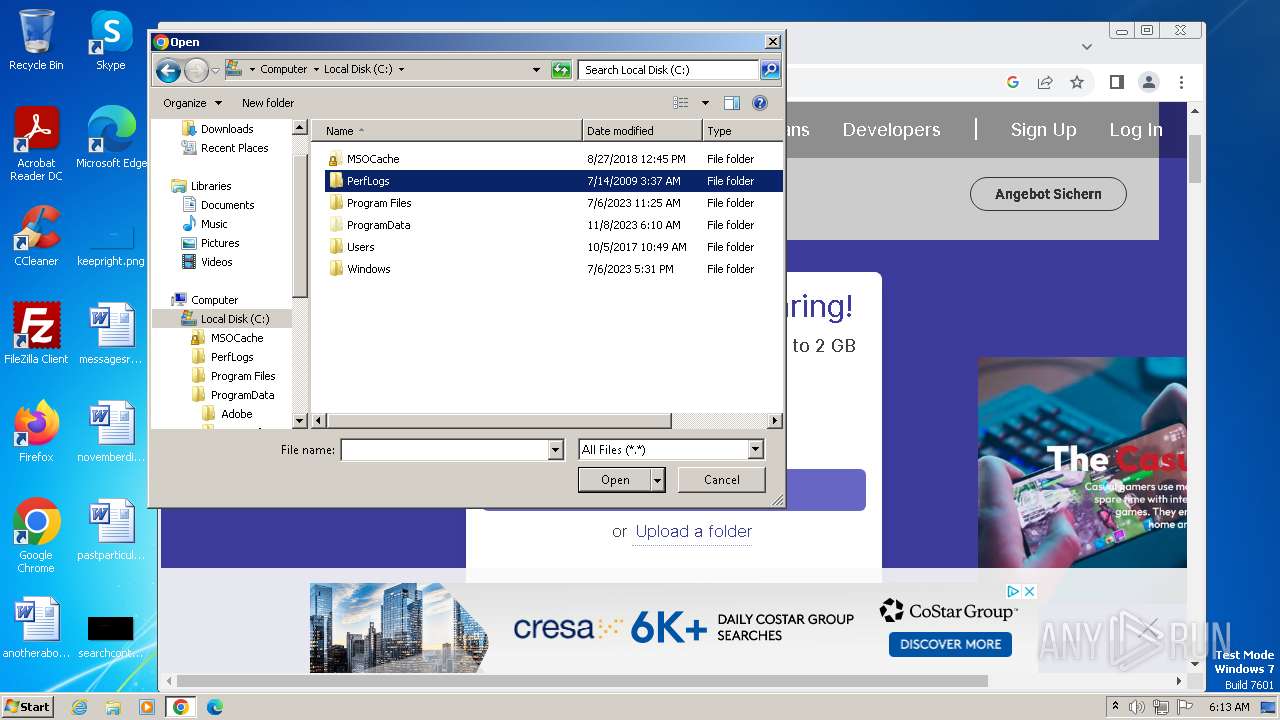Bookmark page with Chrome star icon
This screenshot has height=720, width=1280.
(1077, 82)
